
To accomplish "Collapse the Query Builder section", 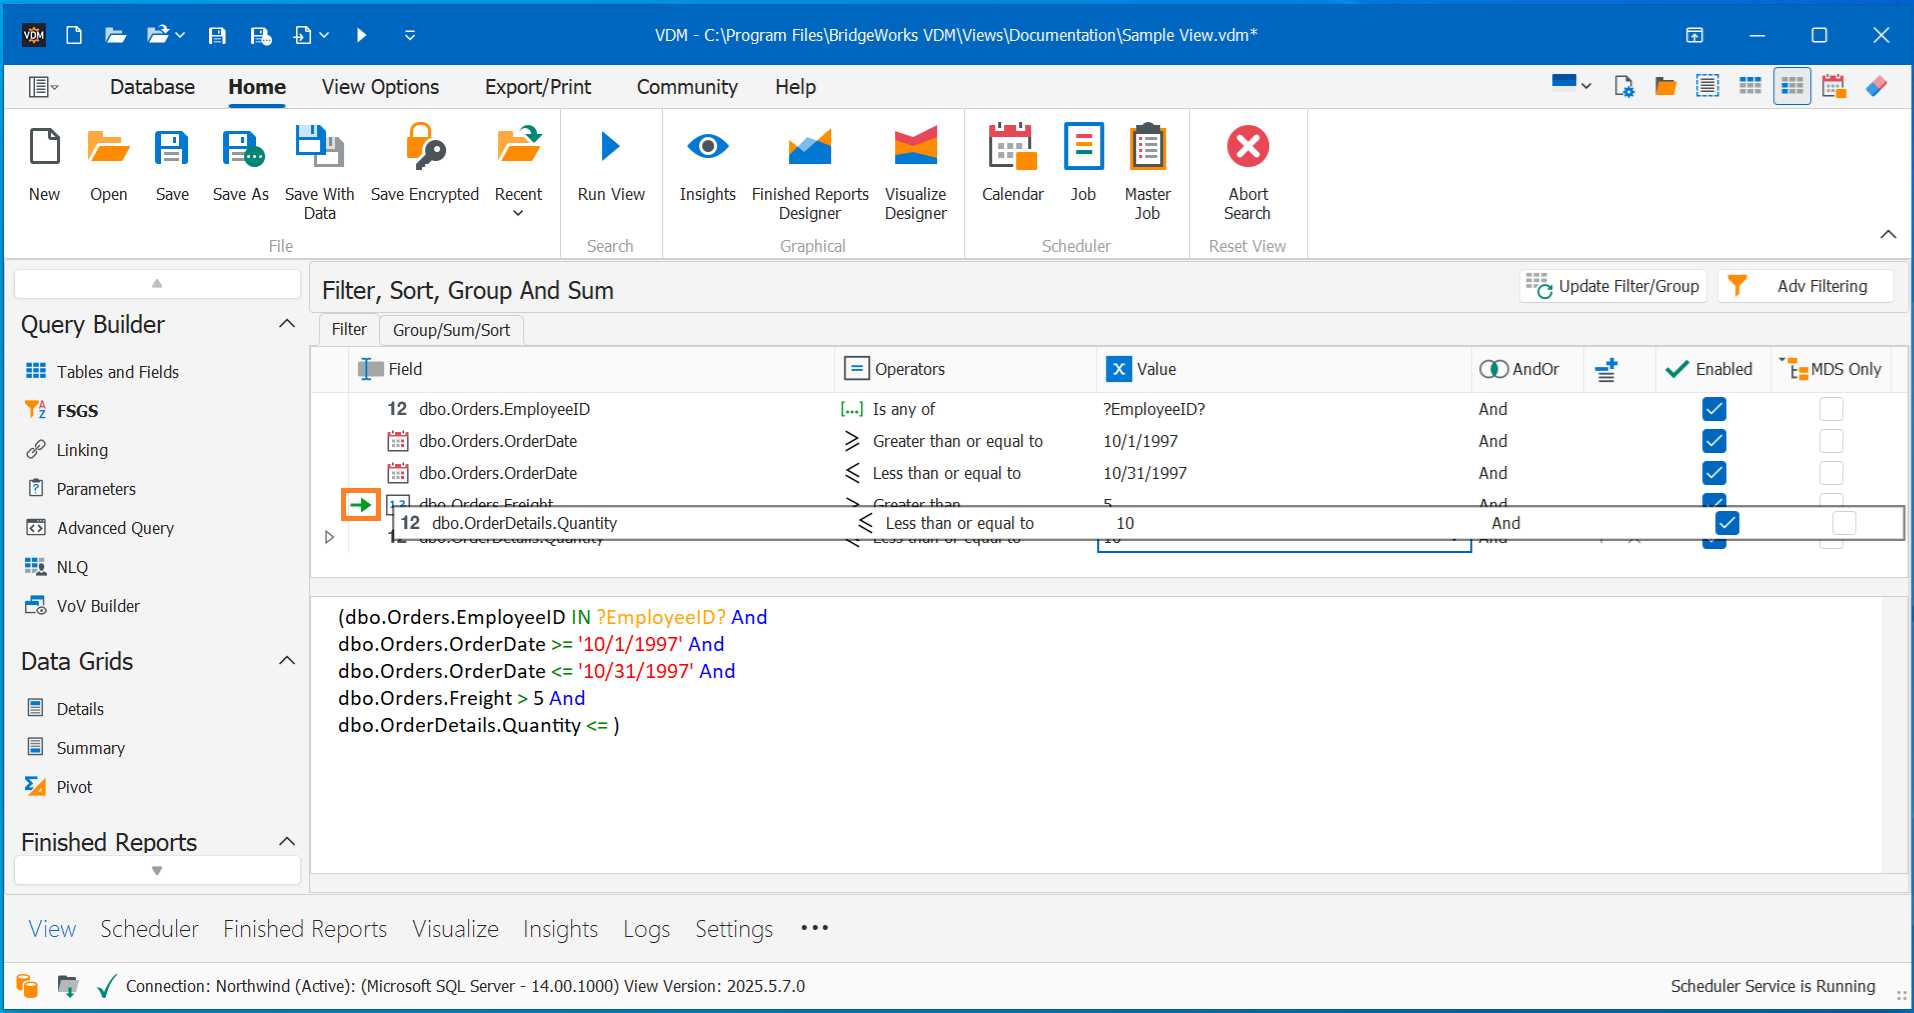I will (287, 323).
